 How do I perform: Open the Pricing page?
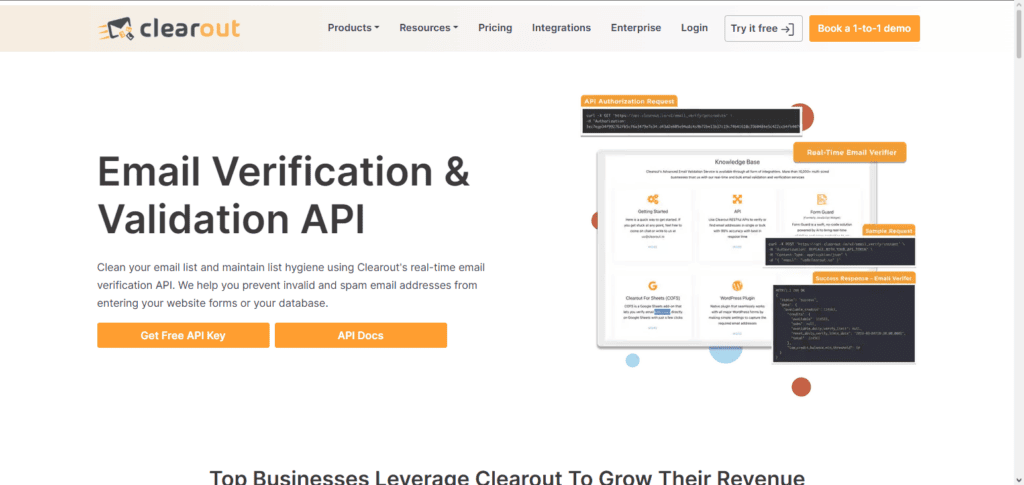[x=495, y=28]
